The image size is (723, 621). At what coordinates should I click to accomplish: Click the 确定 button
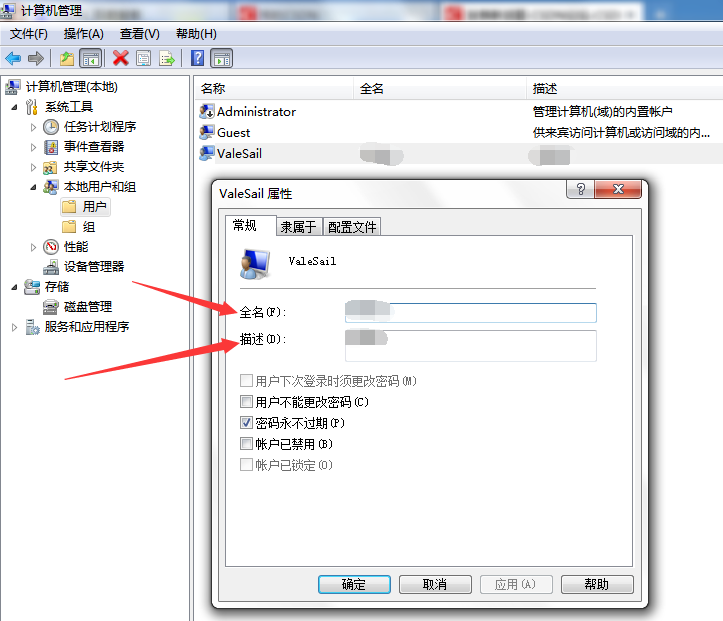pyautogui.click(x=354, y=584)
